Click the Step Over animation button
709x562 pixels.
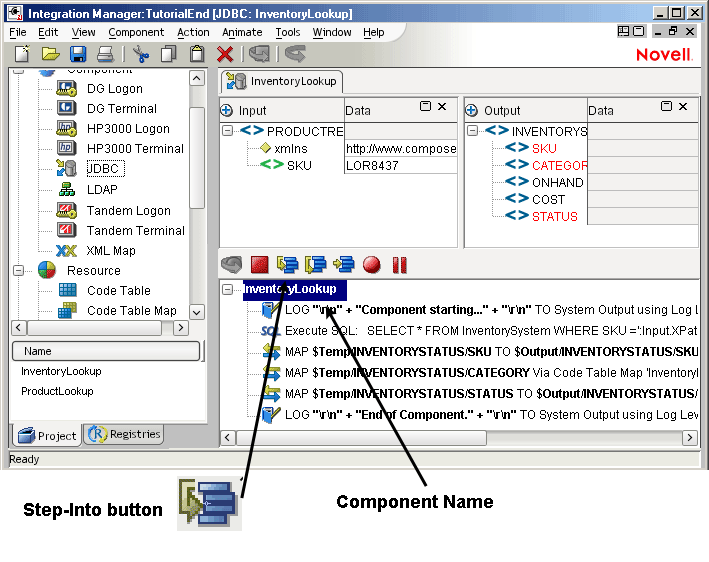point(316,264)
